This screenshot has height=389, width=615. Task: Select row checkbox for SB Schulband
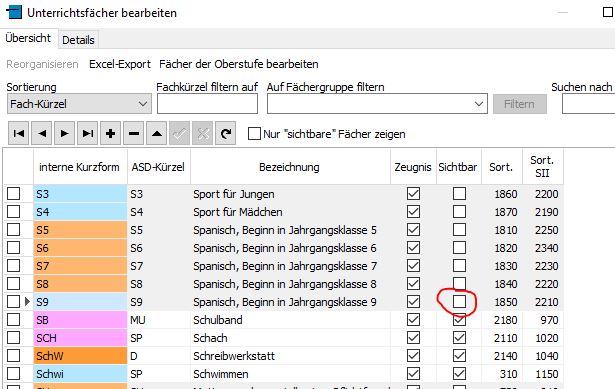click(14, 320)
